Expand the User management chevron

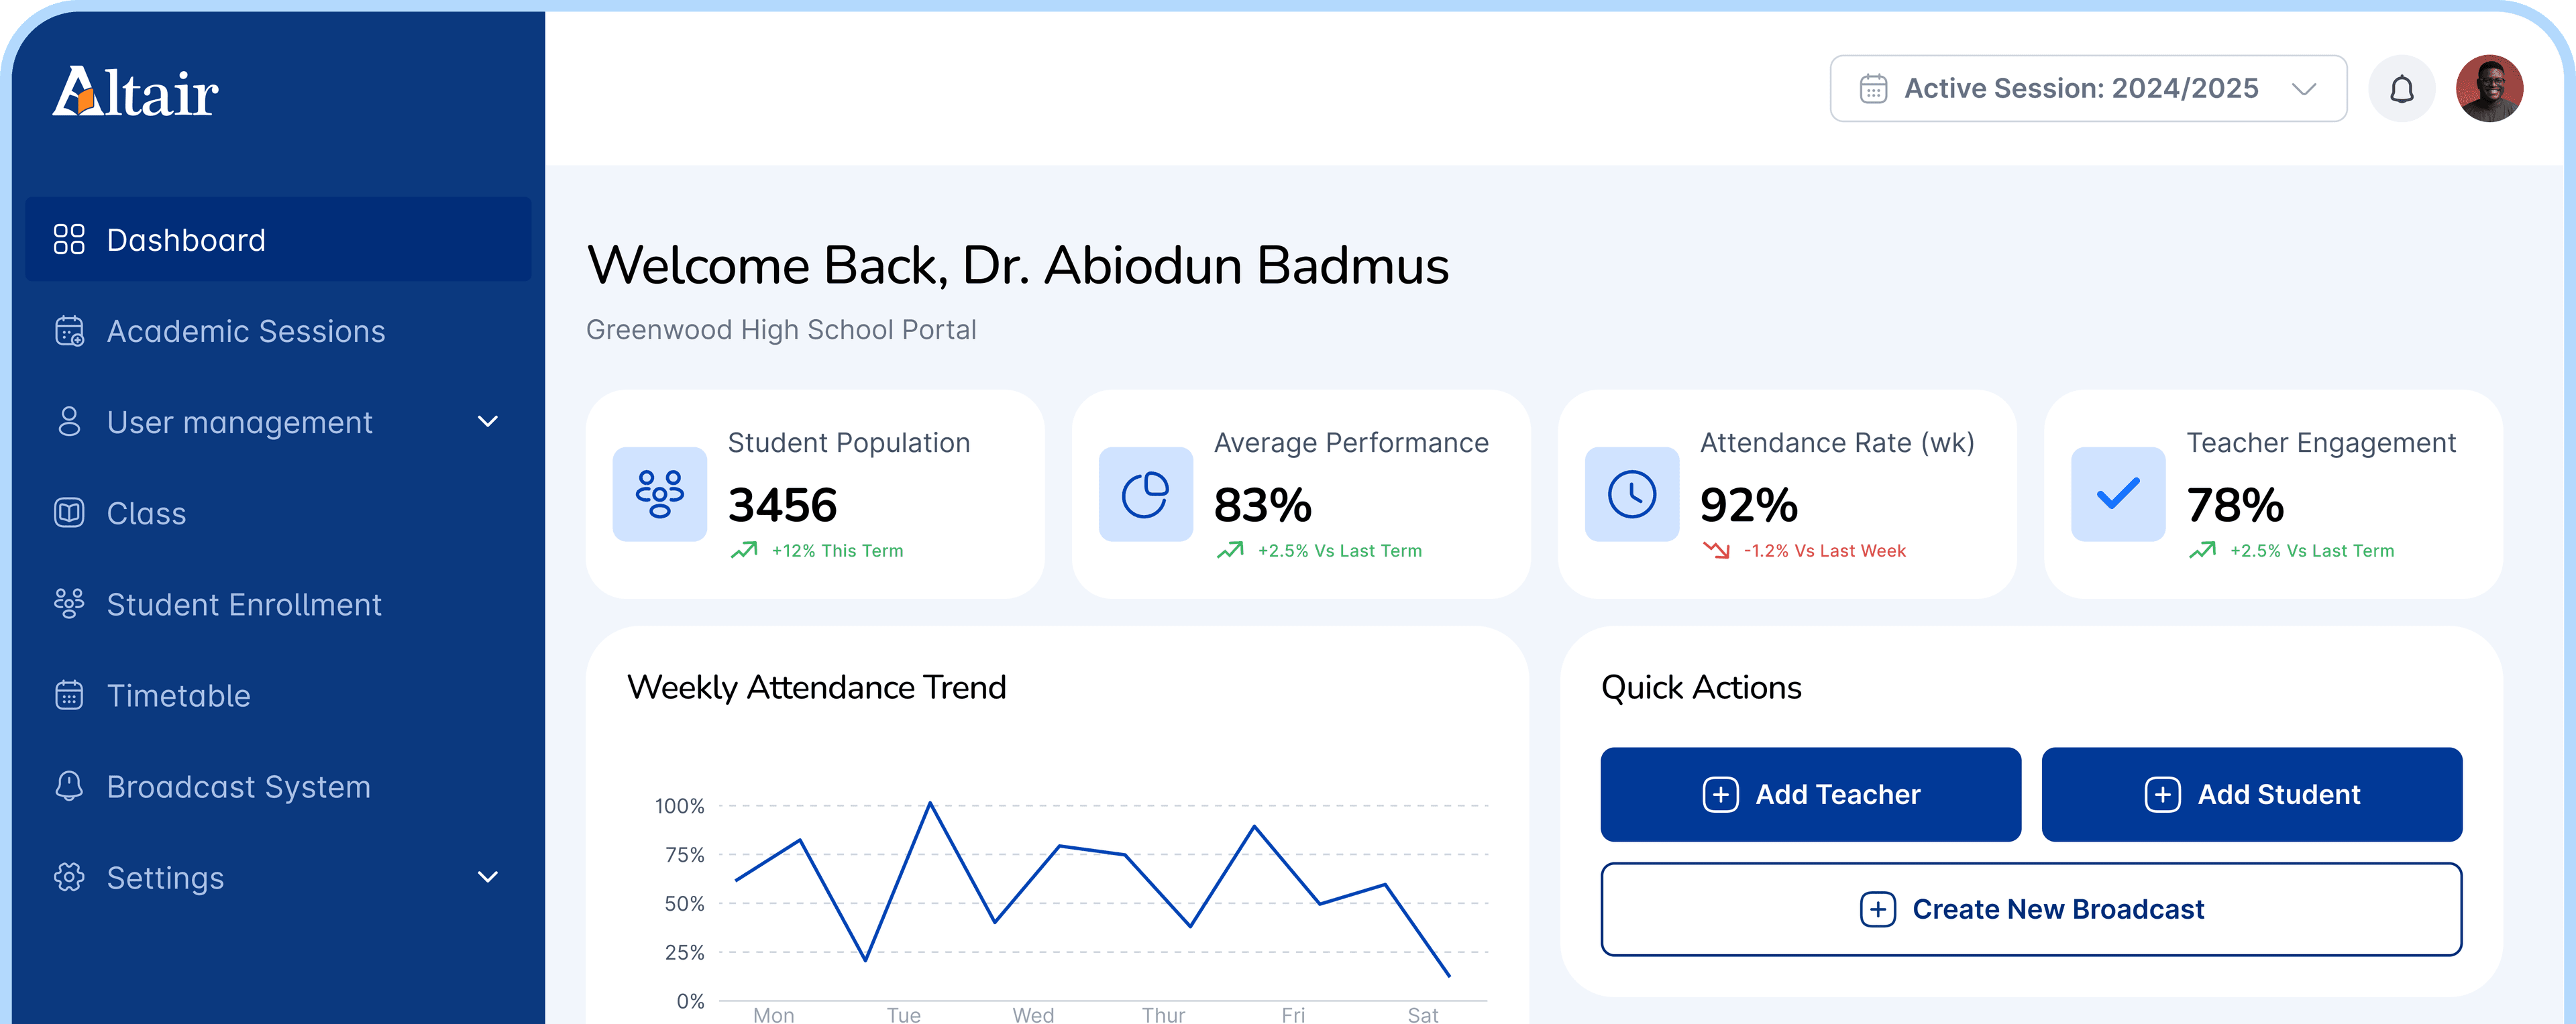pos(488,422)
